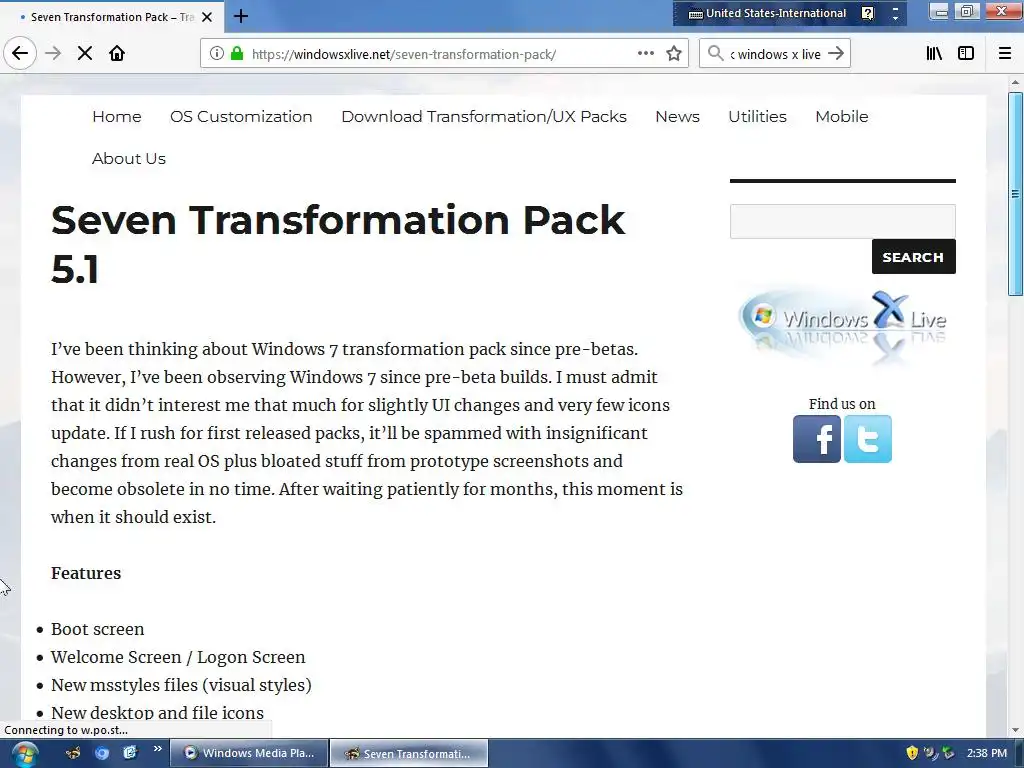Click the Seven Transformation Pack 5.1 heading
This screenshot has height=768, width=1024.
(338, 244)
